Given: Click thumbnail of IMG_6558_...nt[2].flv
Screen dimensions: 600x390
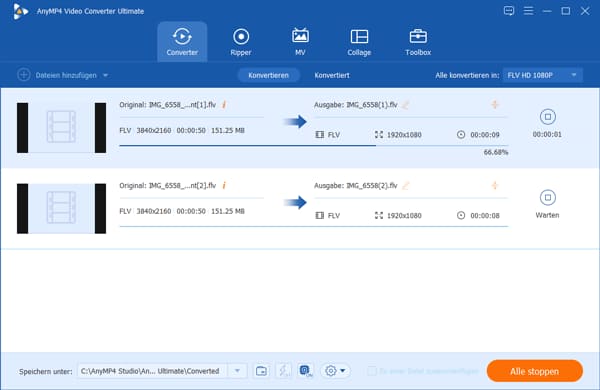Looking at the screenshot, I should coord(62,209).
